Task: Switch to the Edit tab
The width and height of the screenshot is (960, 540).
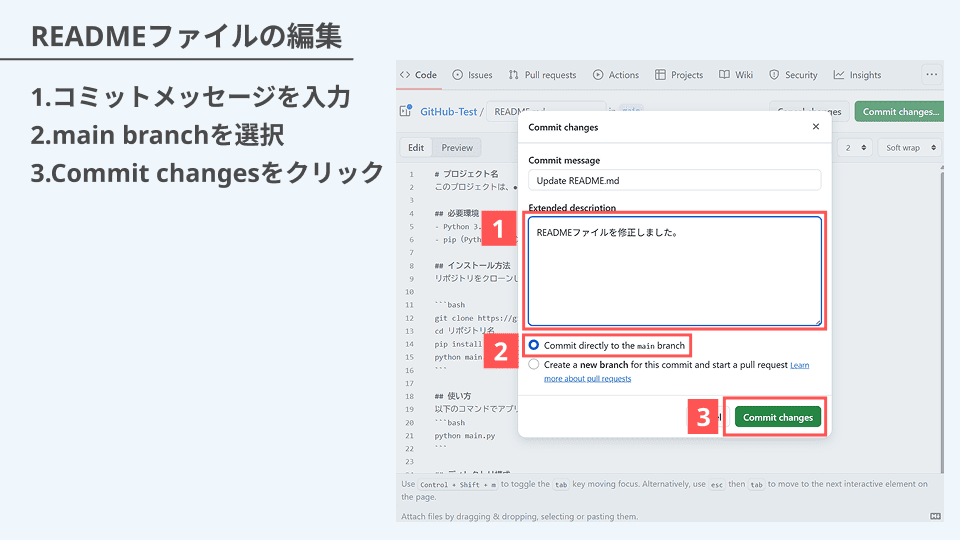Action: pos(416,148)
